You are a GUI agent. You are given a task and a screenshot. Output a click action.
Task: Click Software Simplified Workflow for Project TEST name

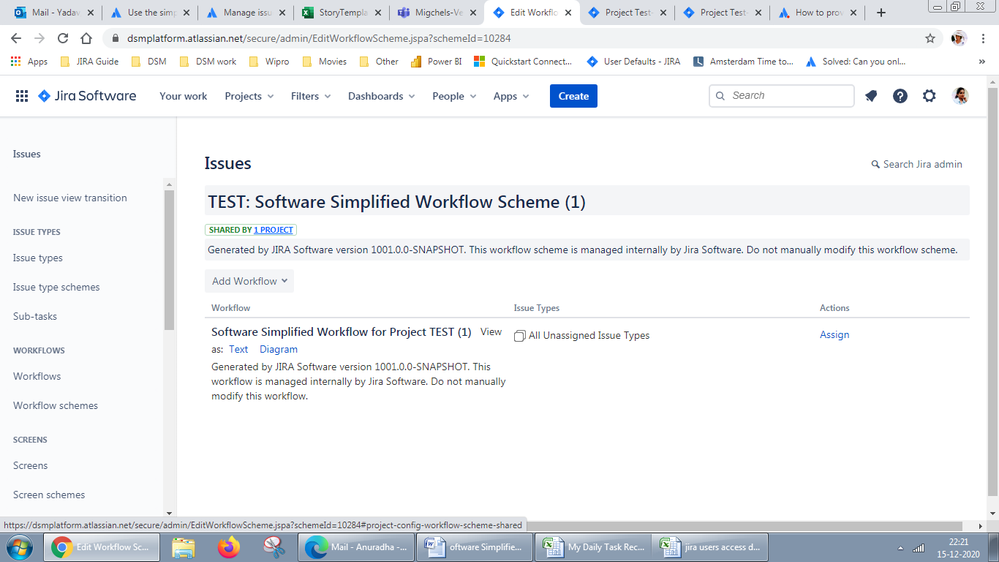click(x=341, y=332)
